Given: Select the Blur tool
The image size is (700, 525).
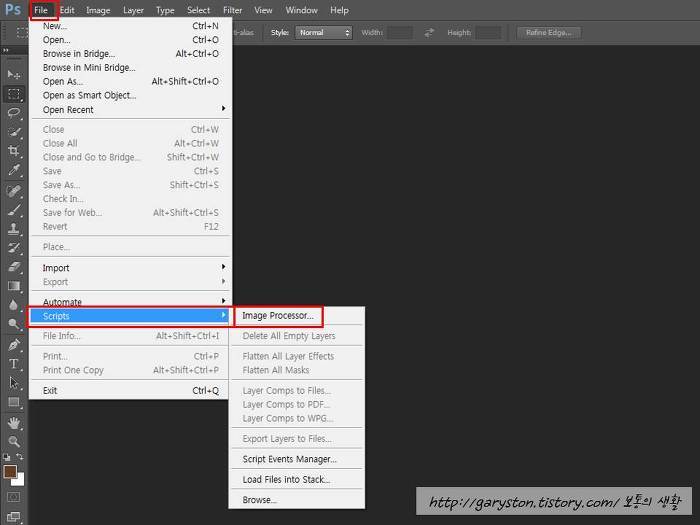Looking at the screenshot, I should click(14, 305).
